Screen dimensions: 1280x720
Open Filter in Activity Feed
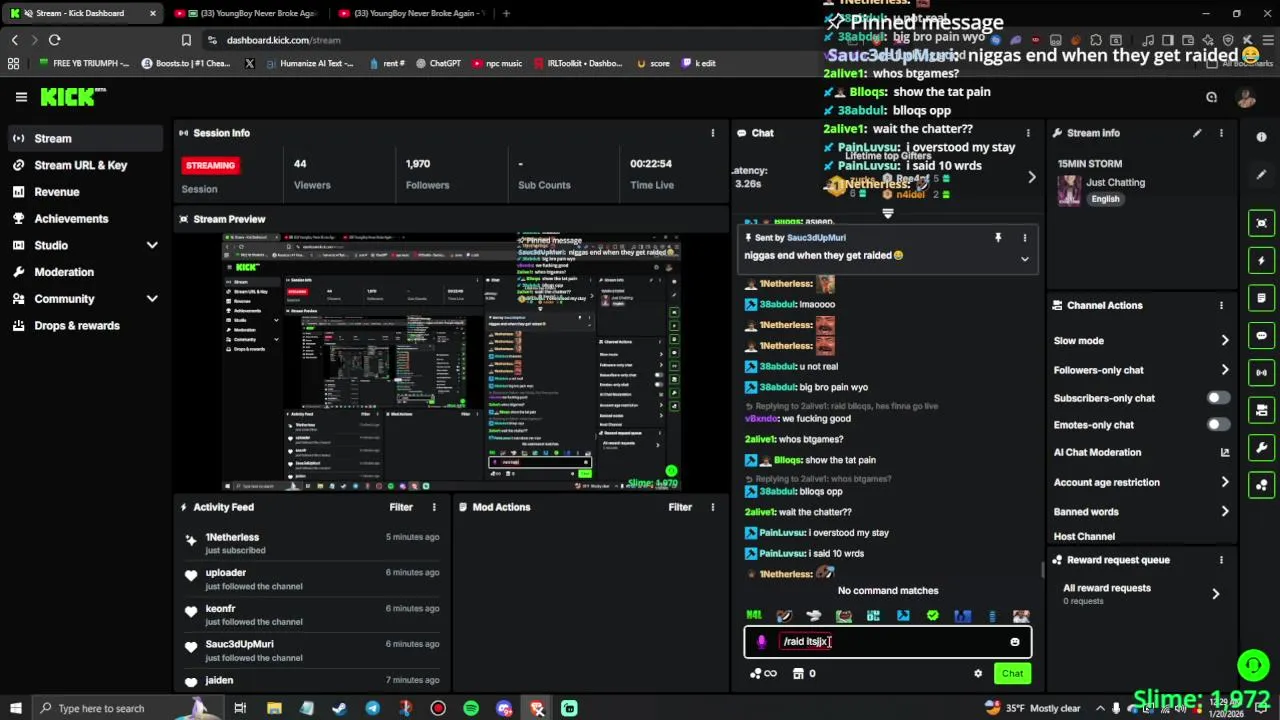pyautogui.click(x=401, y=507)
